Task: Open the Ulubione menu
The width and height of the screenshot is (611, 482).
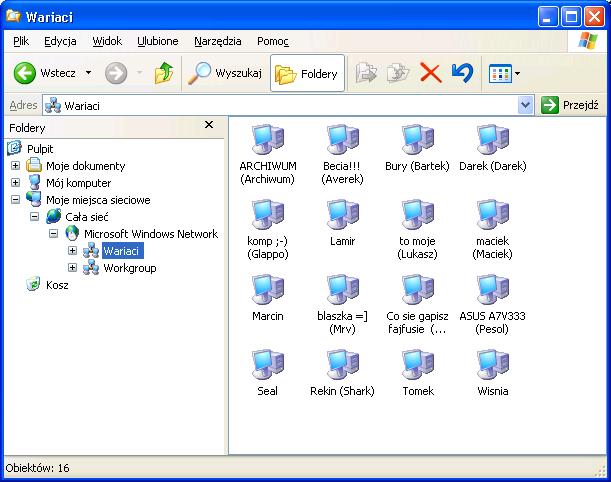Action: [x=157, y=41]
